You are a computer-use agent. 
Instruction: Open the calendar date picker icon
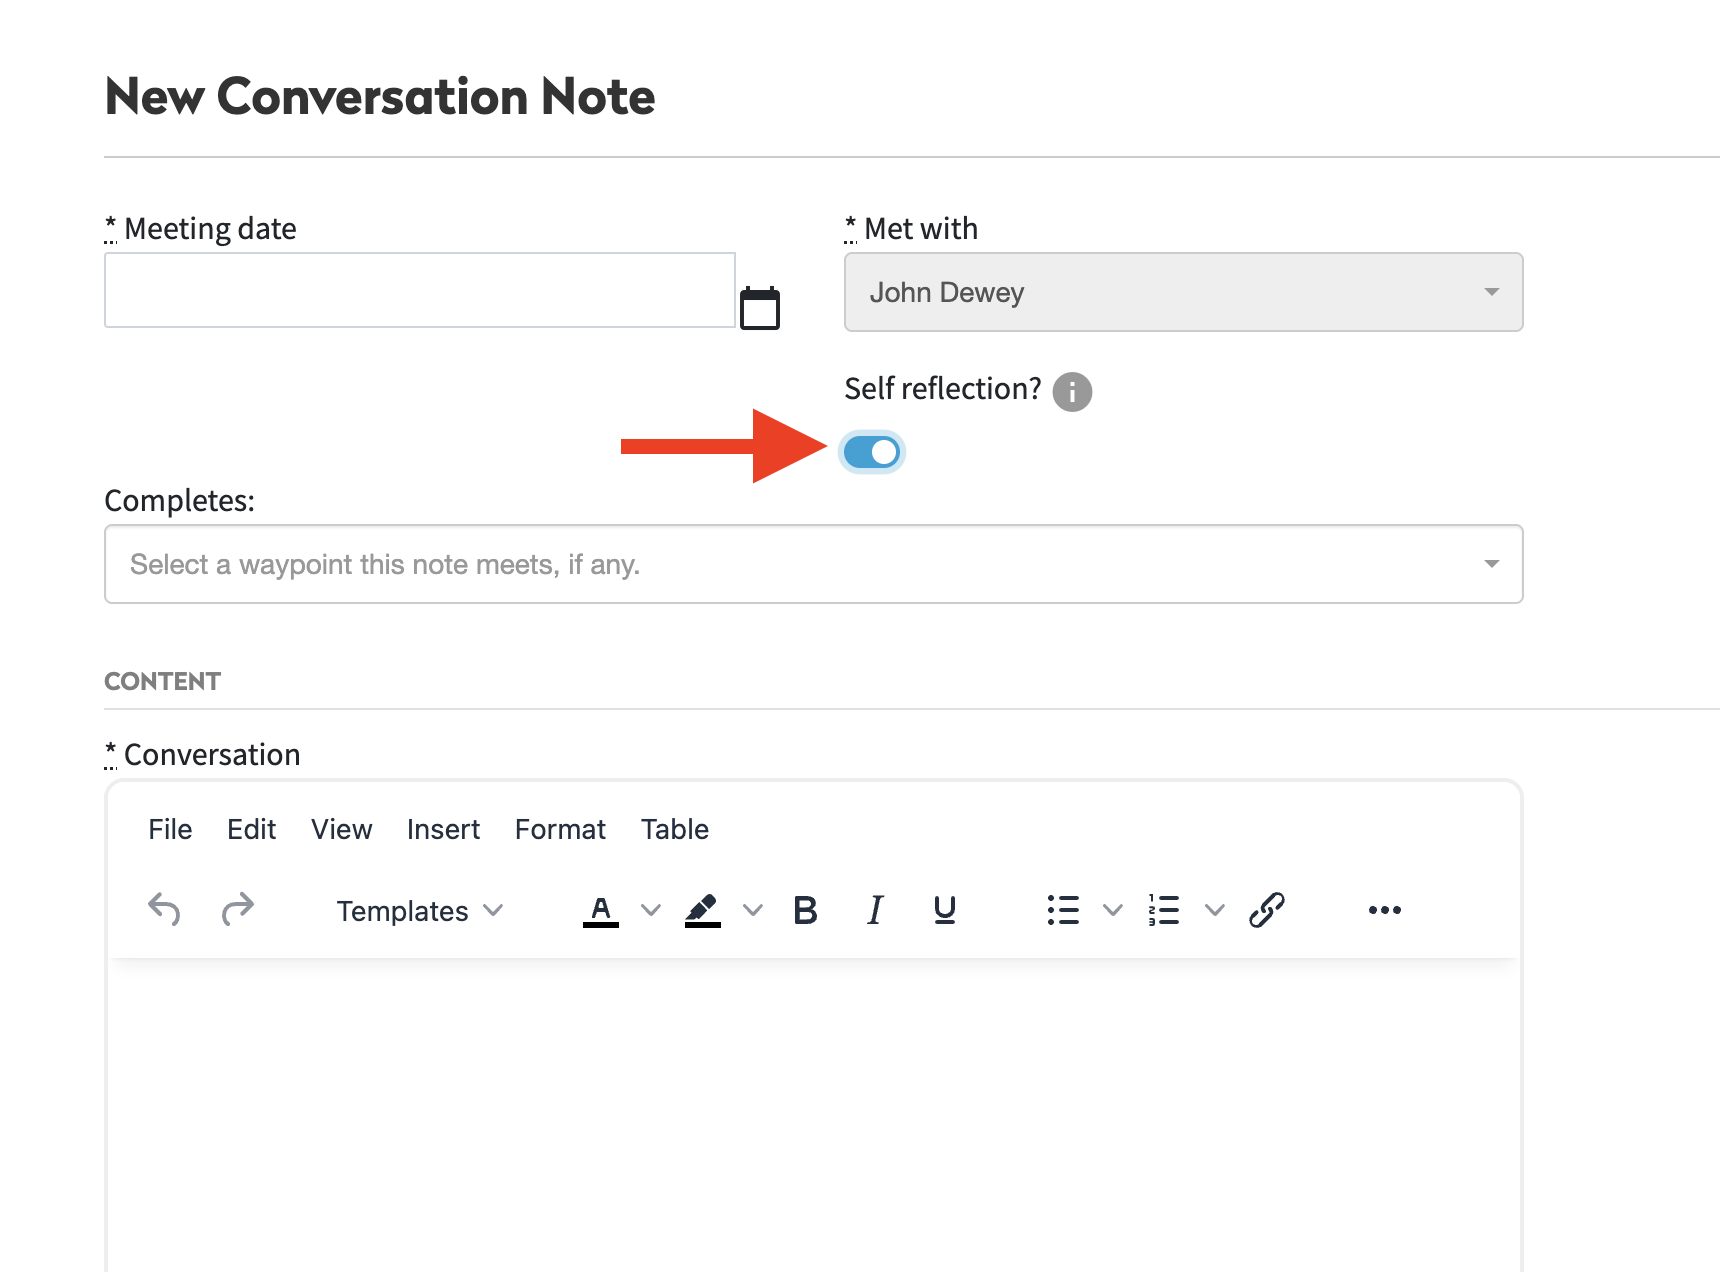click(x=759, y=308)
